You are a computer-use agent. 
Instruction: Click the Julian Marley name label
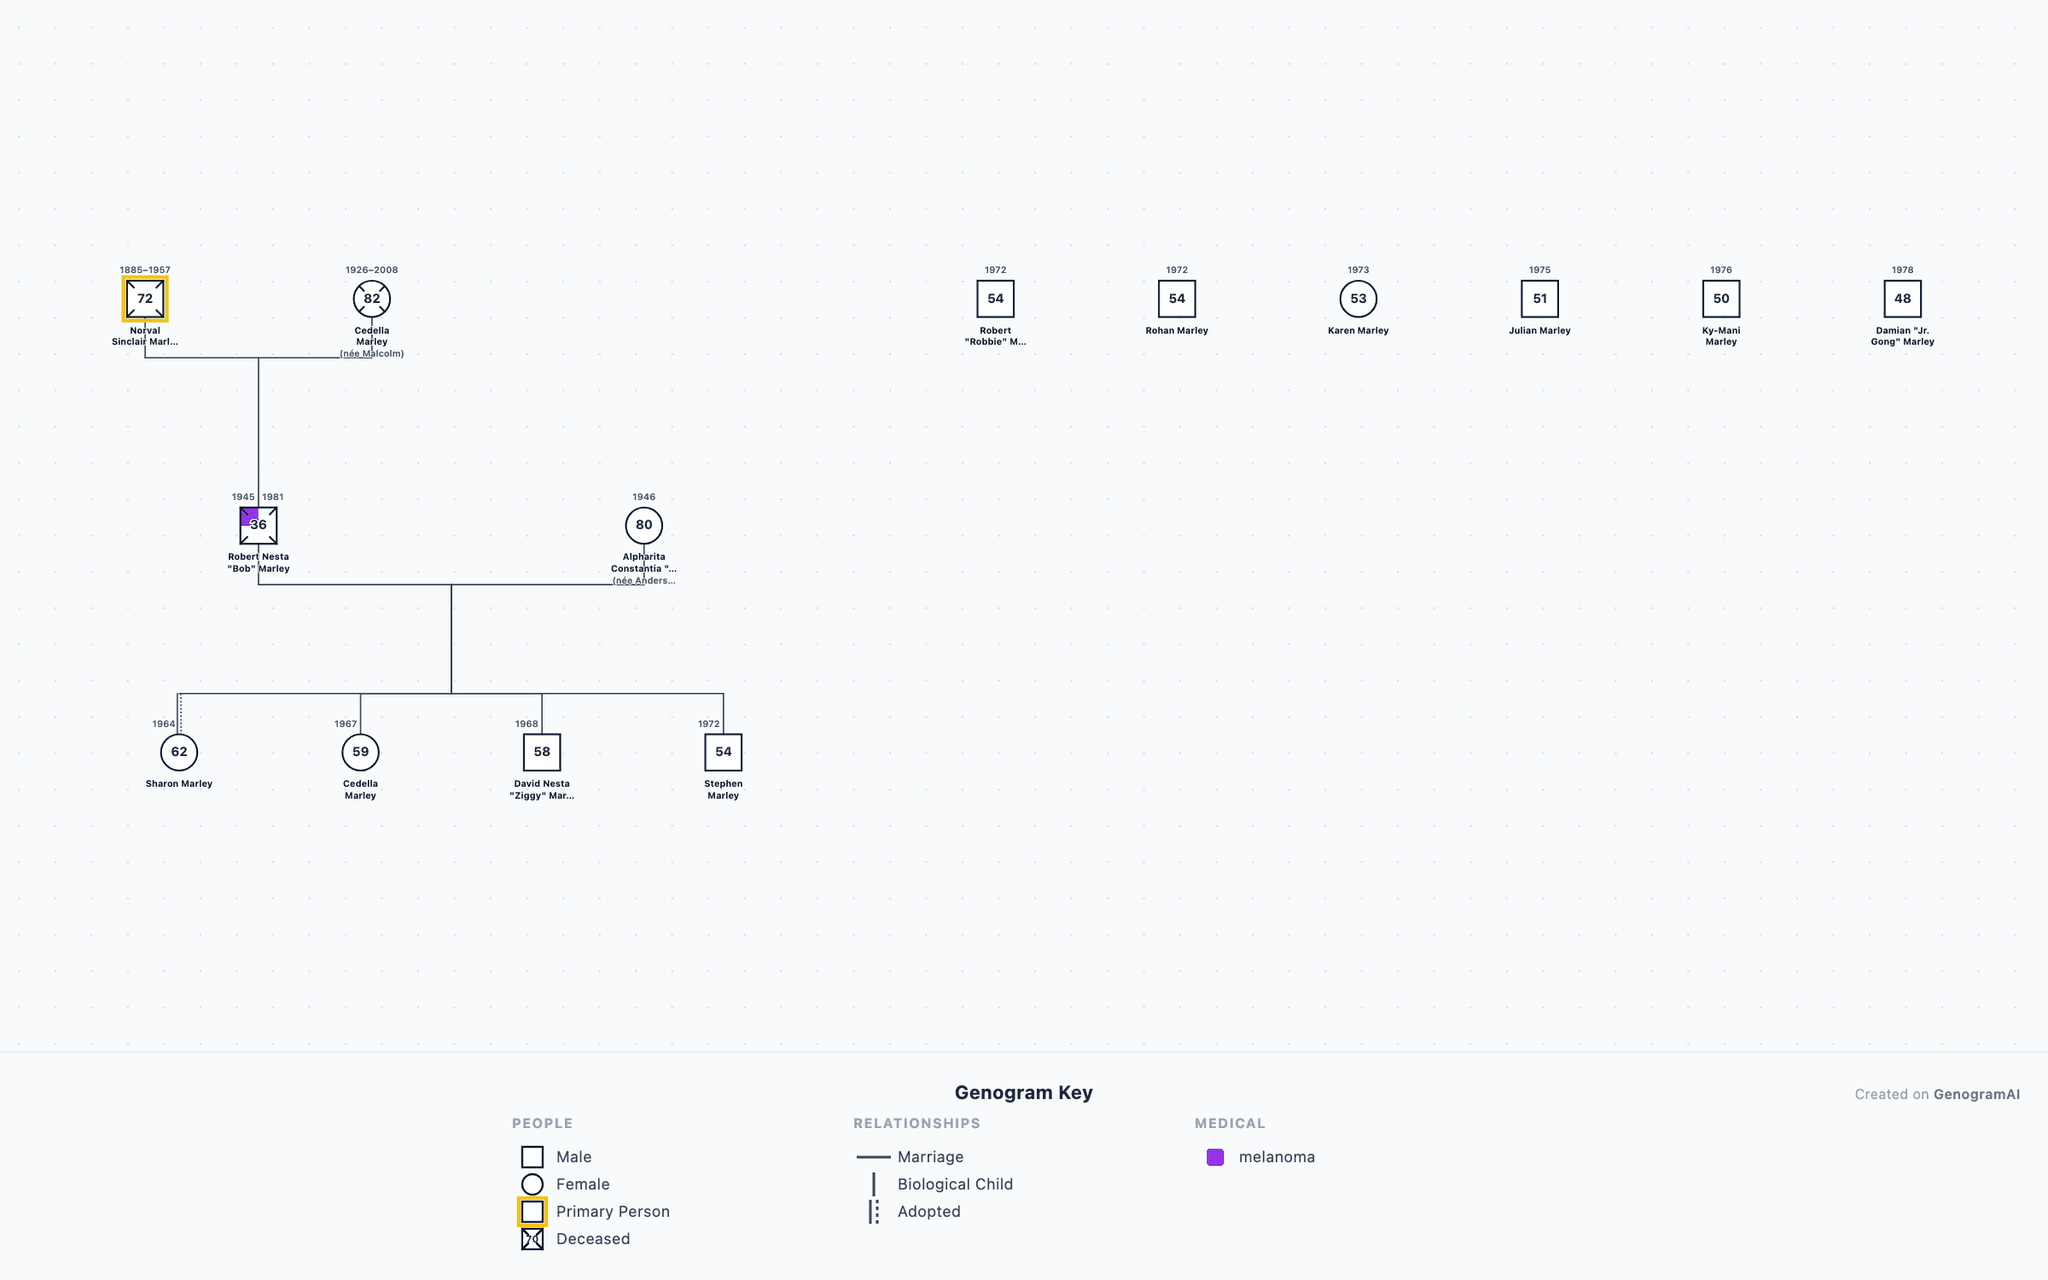(1540, 331)
